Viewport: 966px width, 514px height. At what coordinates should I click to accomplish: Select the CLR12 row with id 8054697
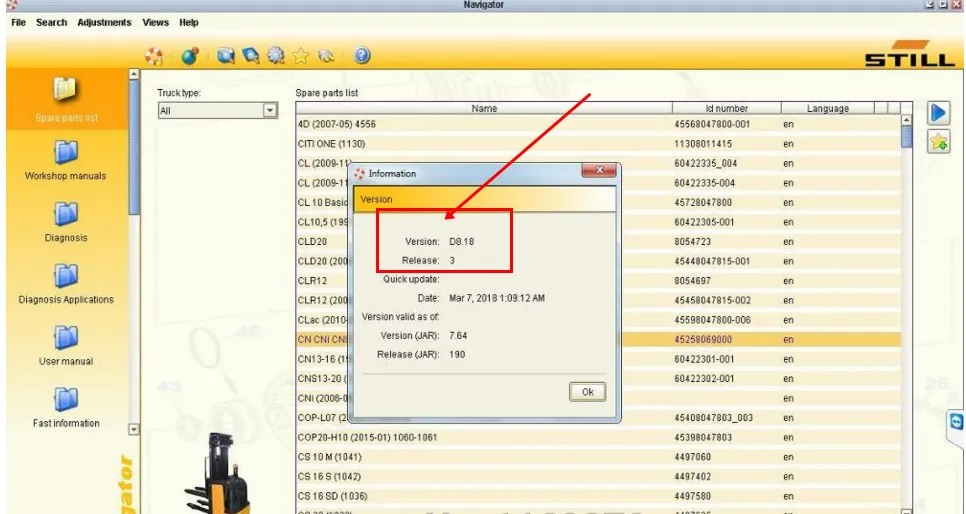click(598, 280)
